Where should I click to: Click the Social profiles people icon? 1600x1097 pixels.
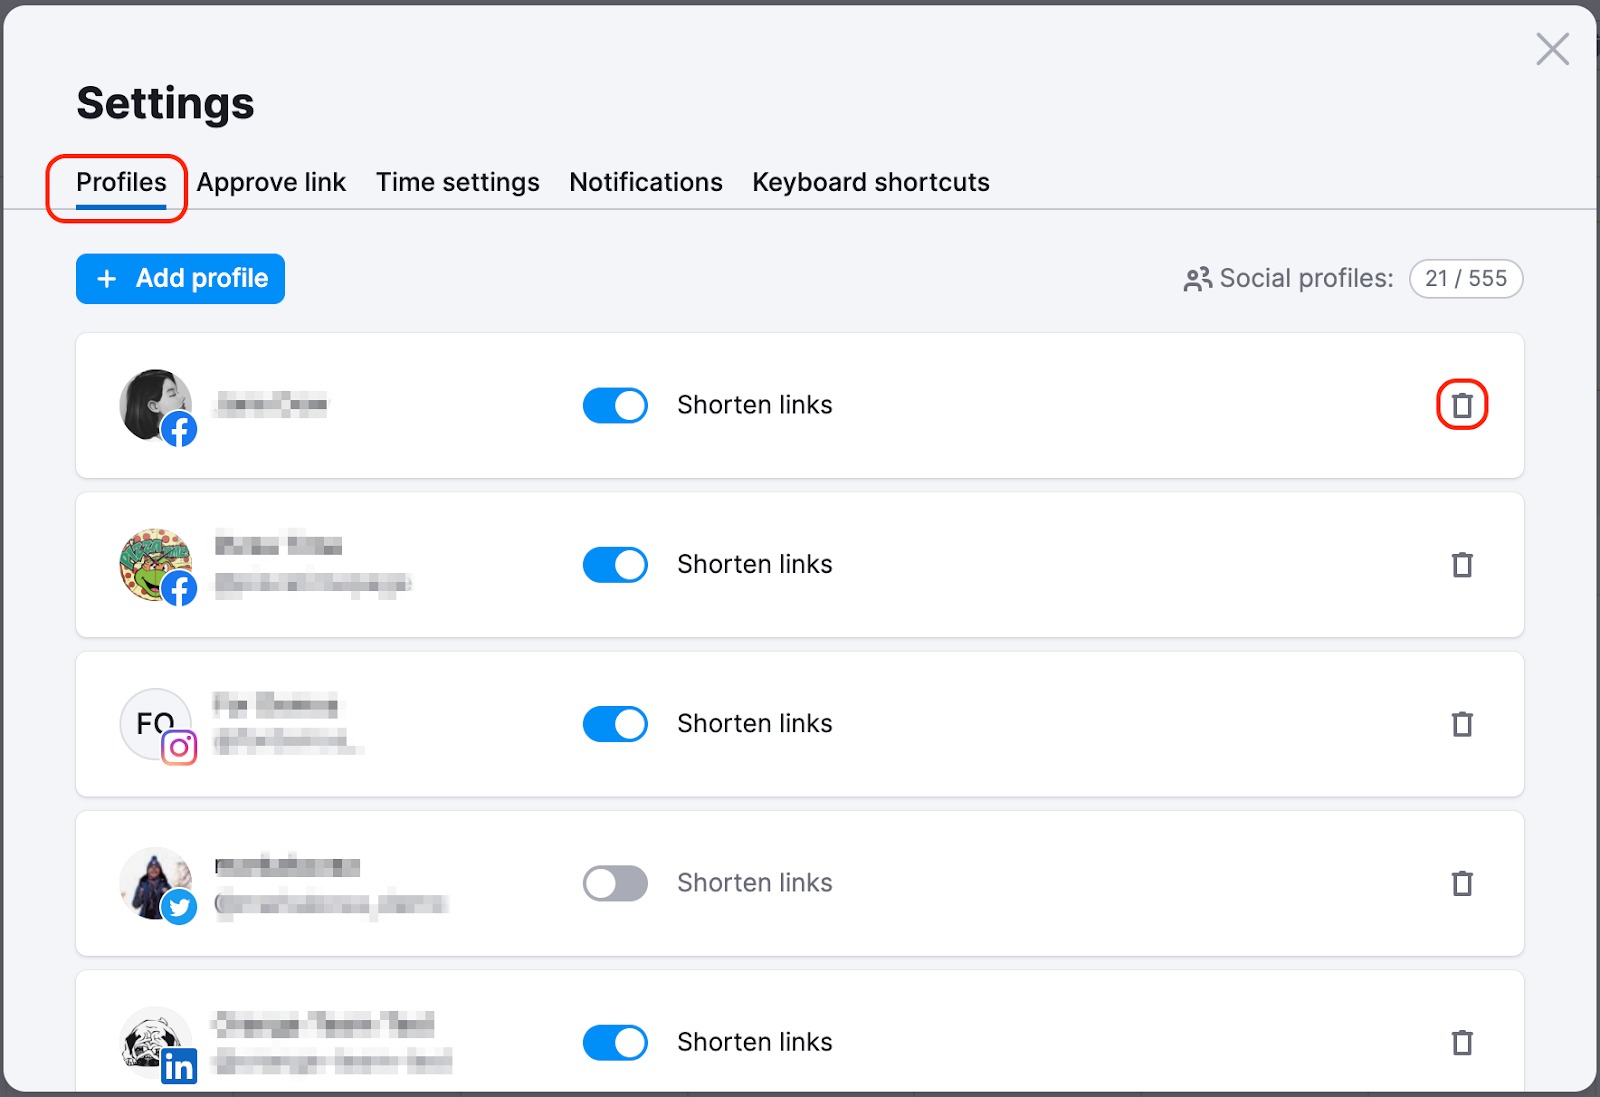click(1197, 279)
